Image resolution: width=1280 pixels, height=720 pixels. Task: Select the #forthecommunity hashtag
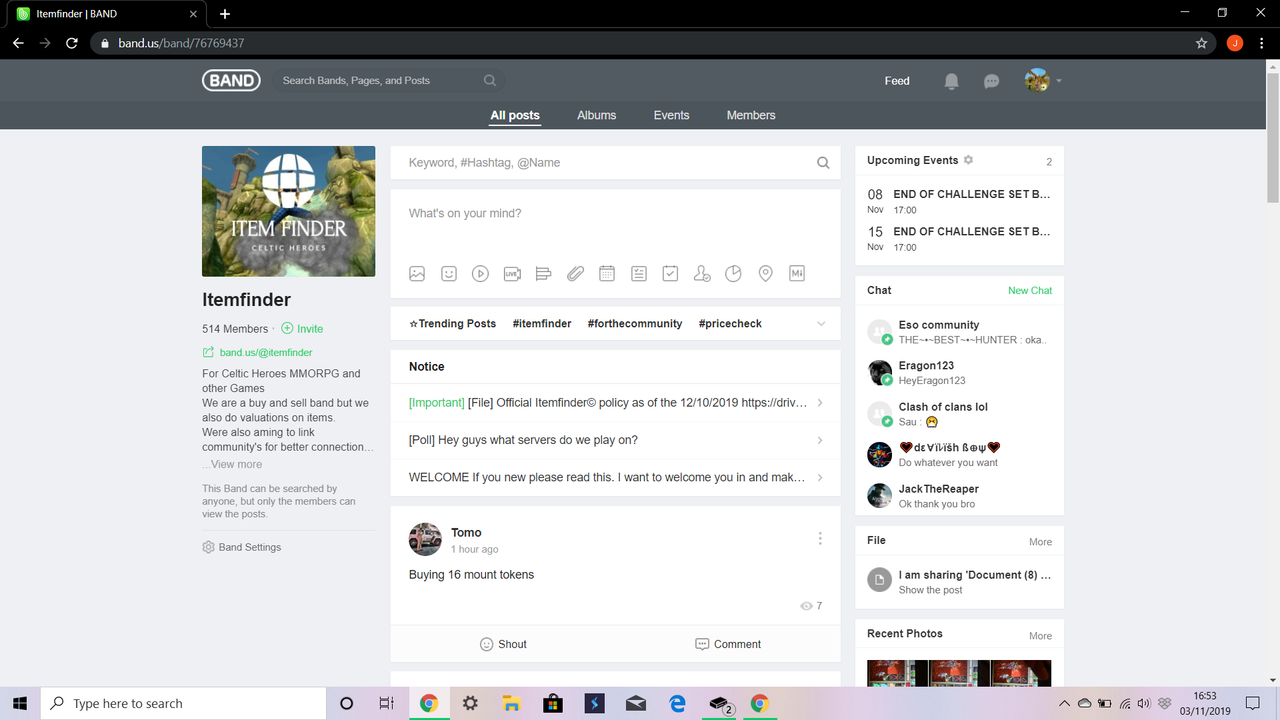point(635,324)
